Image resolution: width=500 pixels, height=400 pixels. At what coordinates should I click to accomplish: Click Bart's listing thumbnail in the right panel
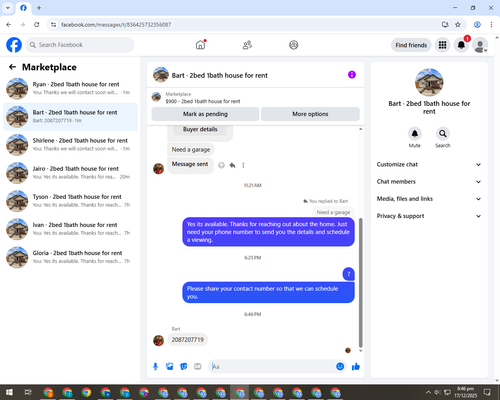[x=429, y=82]
